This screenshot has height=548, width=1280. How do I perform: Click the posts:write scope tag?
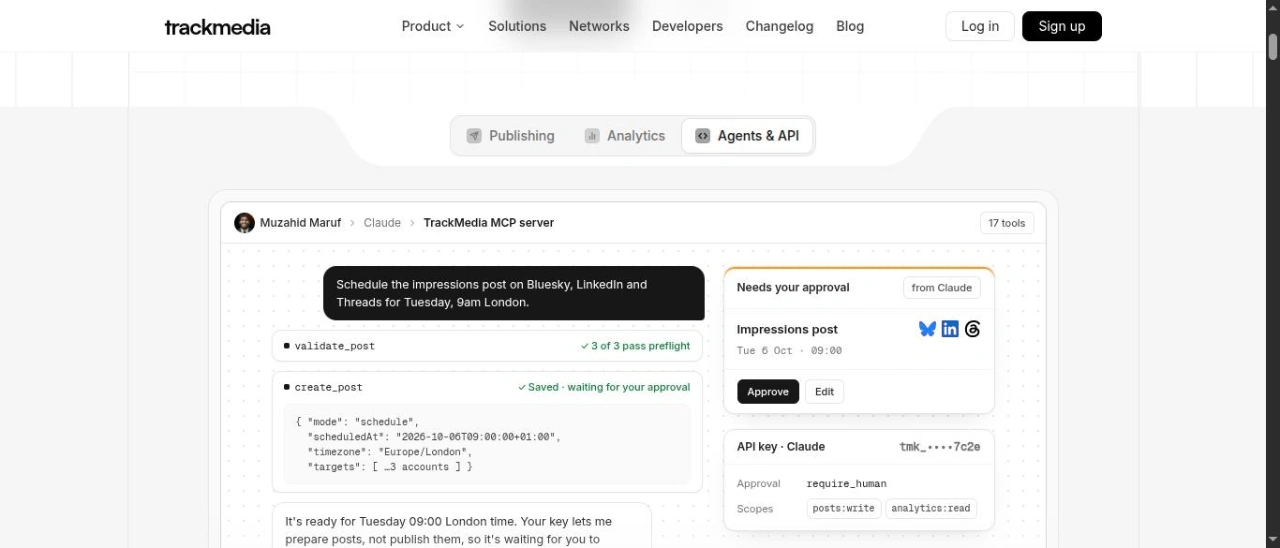pos(844,508)
